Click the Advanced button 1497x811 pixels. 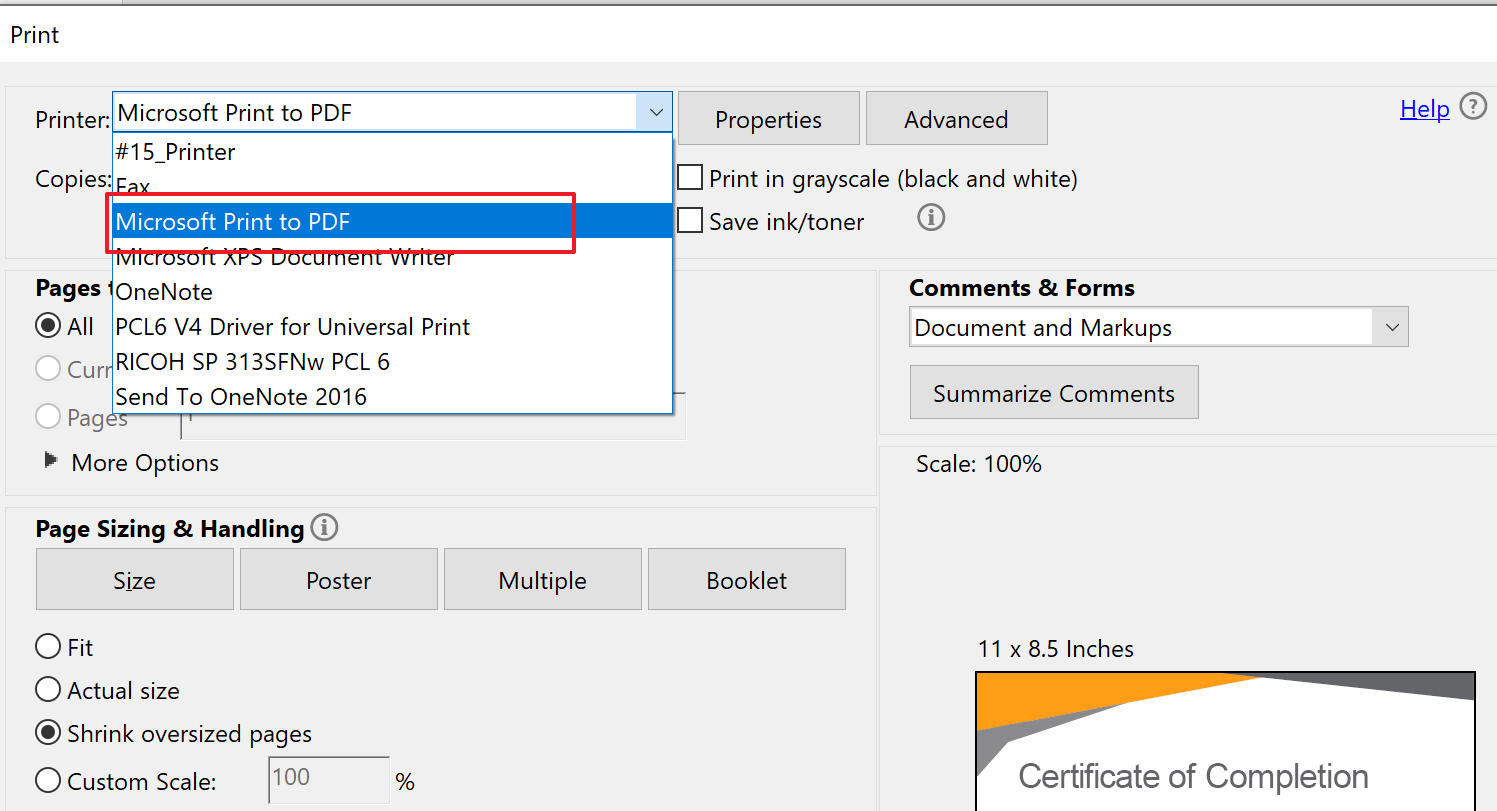tap(956, 118)
